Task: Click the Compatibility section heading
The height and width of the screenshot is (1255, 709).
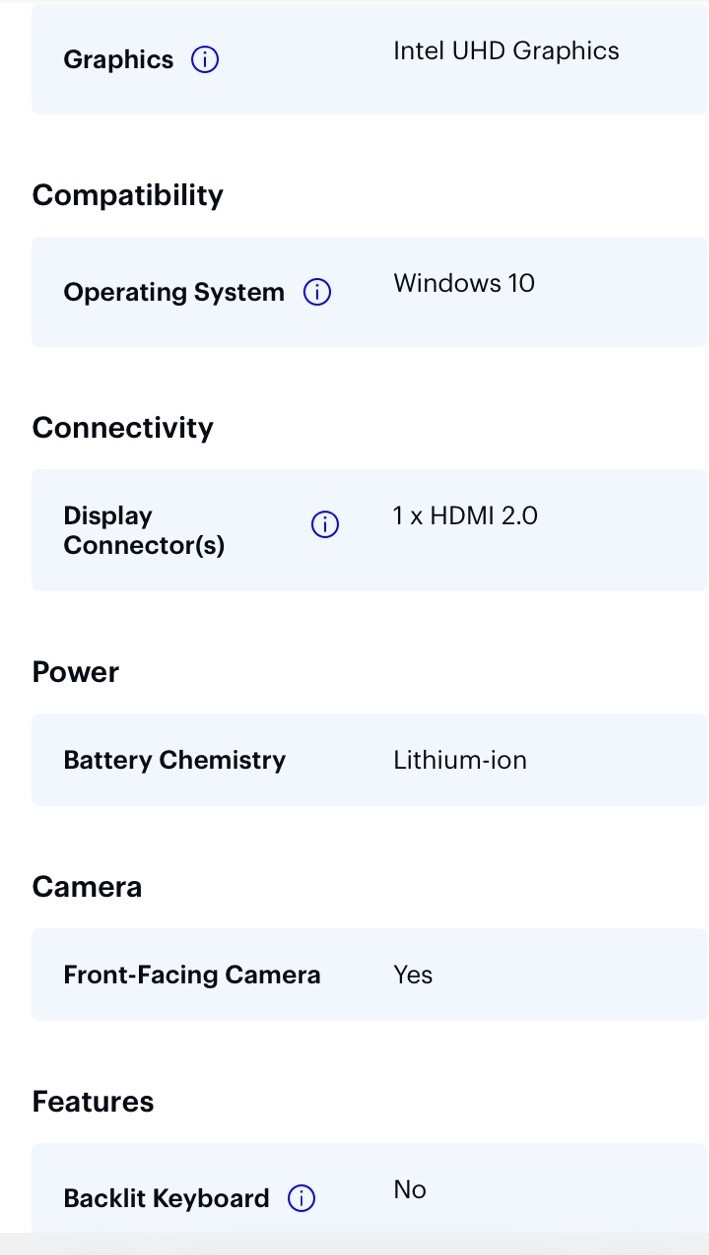Action: [x=128, y=195]
